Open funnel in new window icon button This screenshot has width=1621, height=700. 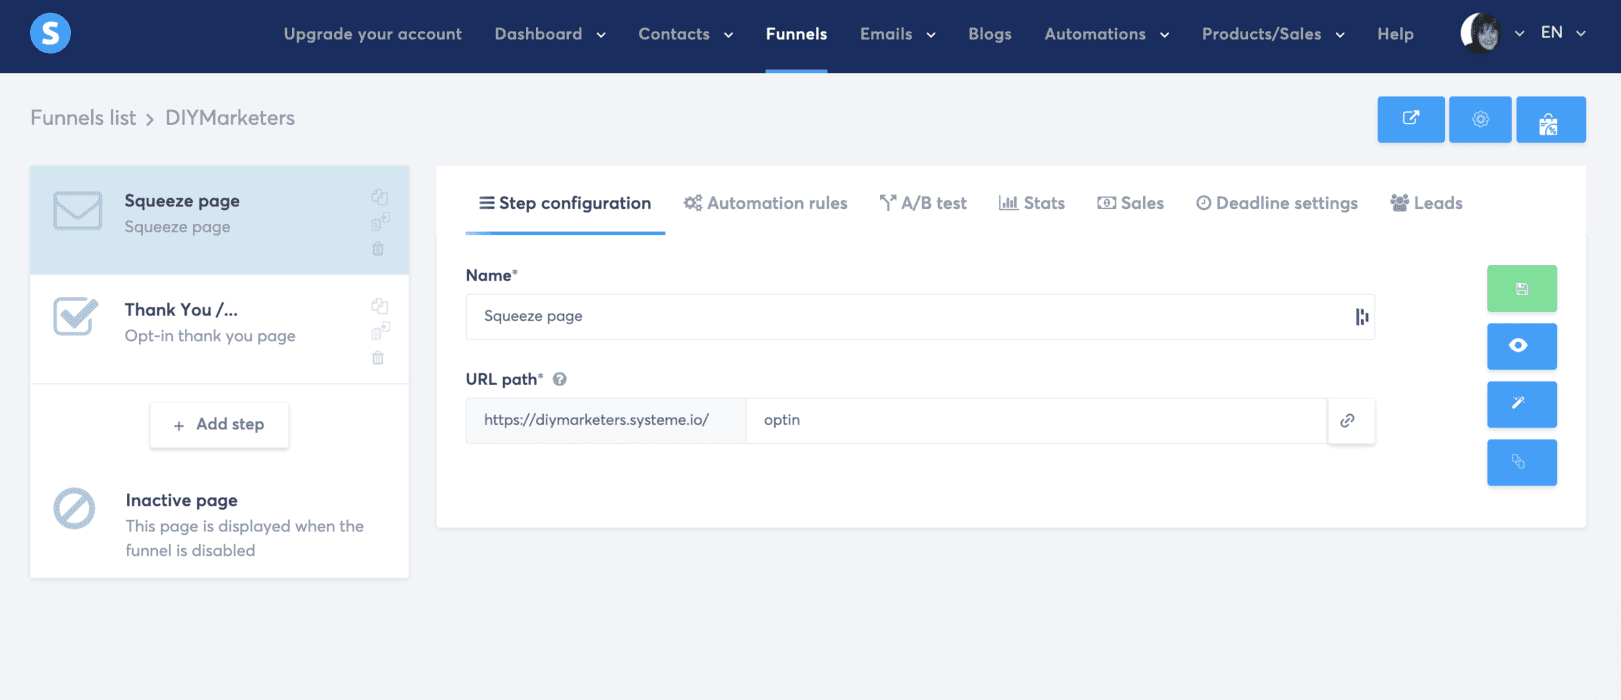click(1411, 119)
